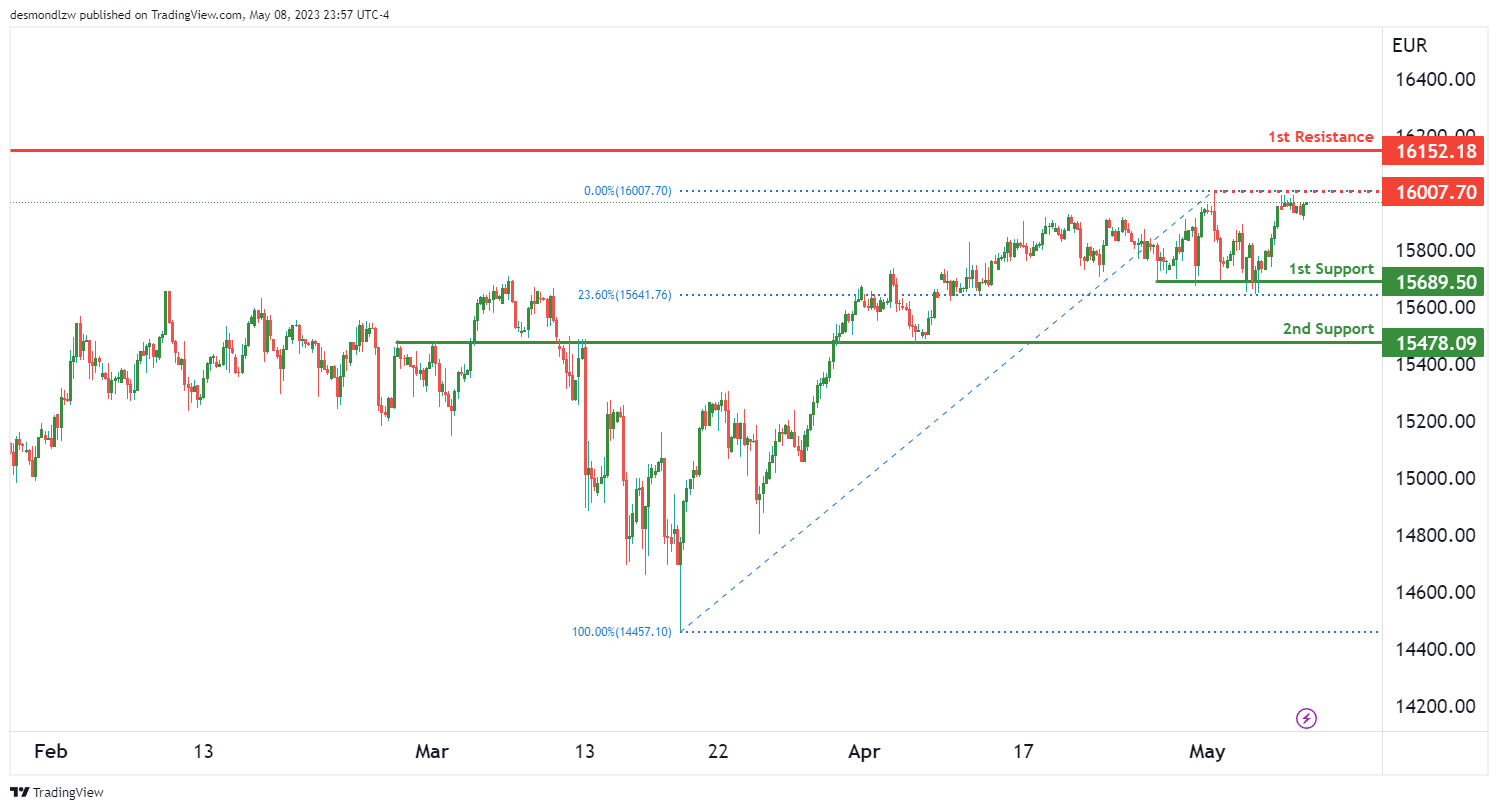The height and width of the screenshot is (810, 1498).
Task: Click the TradingView logo icon
Action: point(20,792)
